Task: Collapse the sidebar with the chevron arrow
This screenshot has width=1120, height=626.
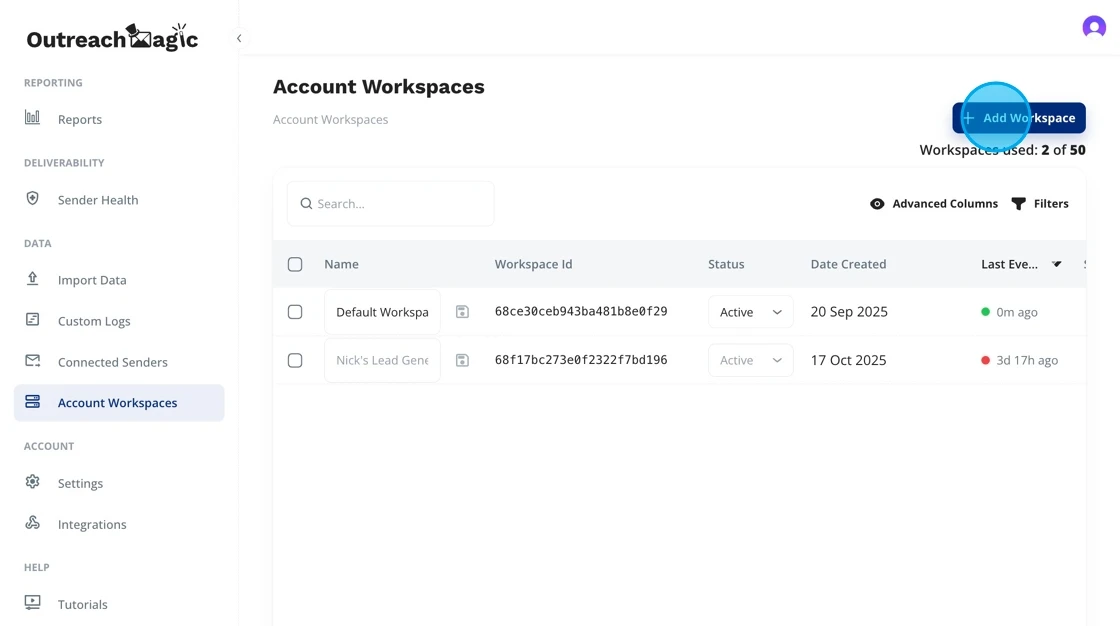Action: (239, 37)
